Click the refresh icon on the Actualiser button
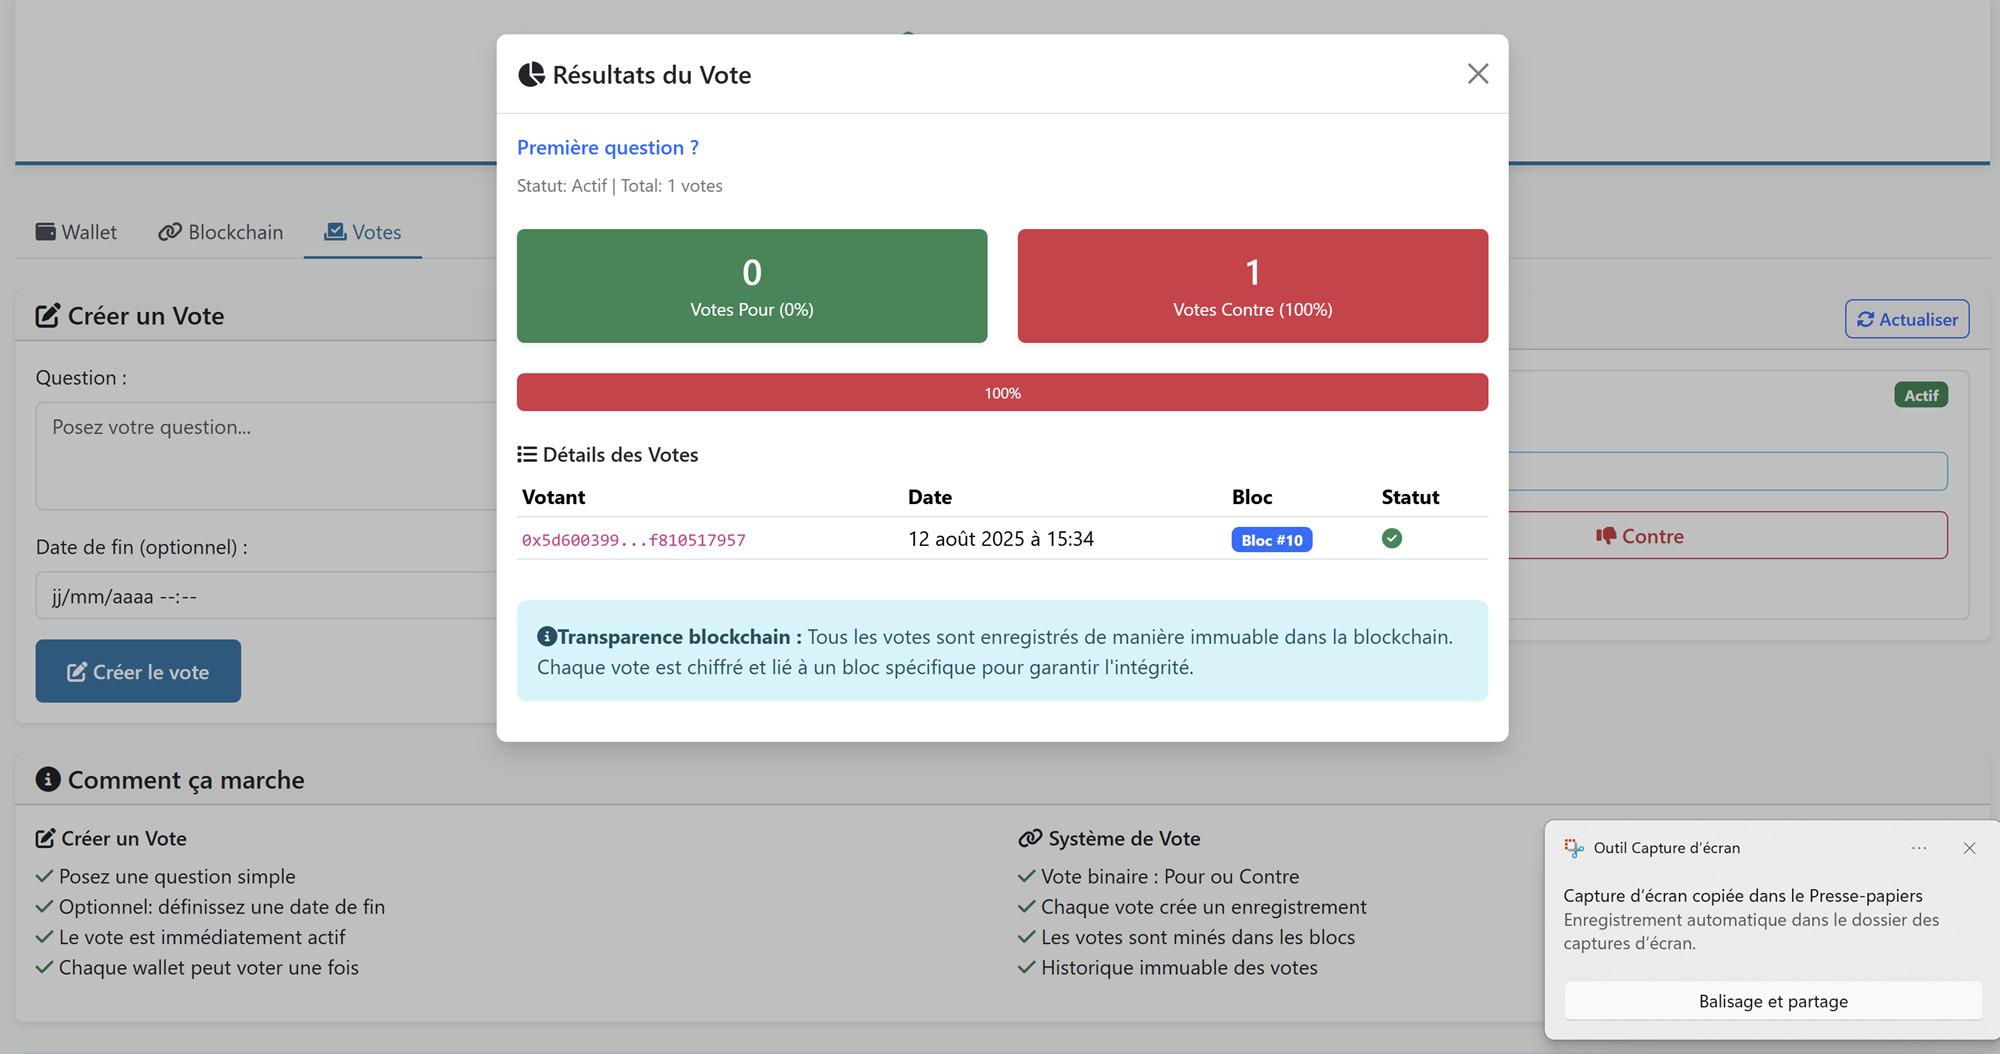 click(x=1866, y=319)
